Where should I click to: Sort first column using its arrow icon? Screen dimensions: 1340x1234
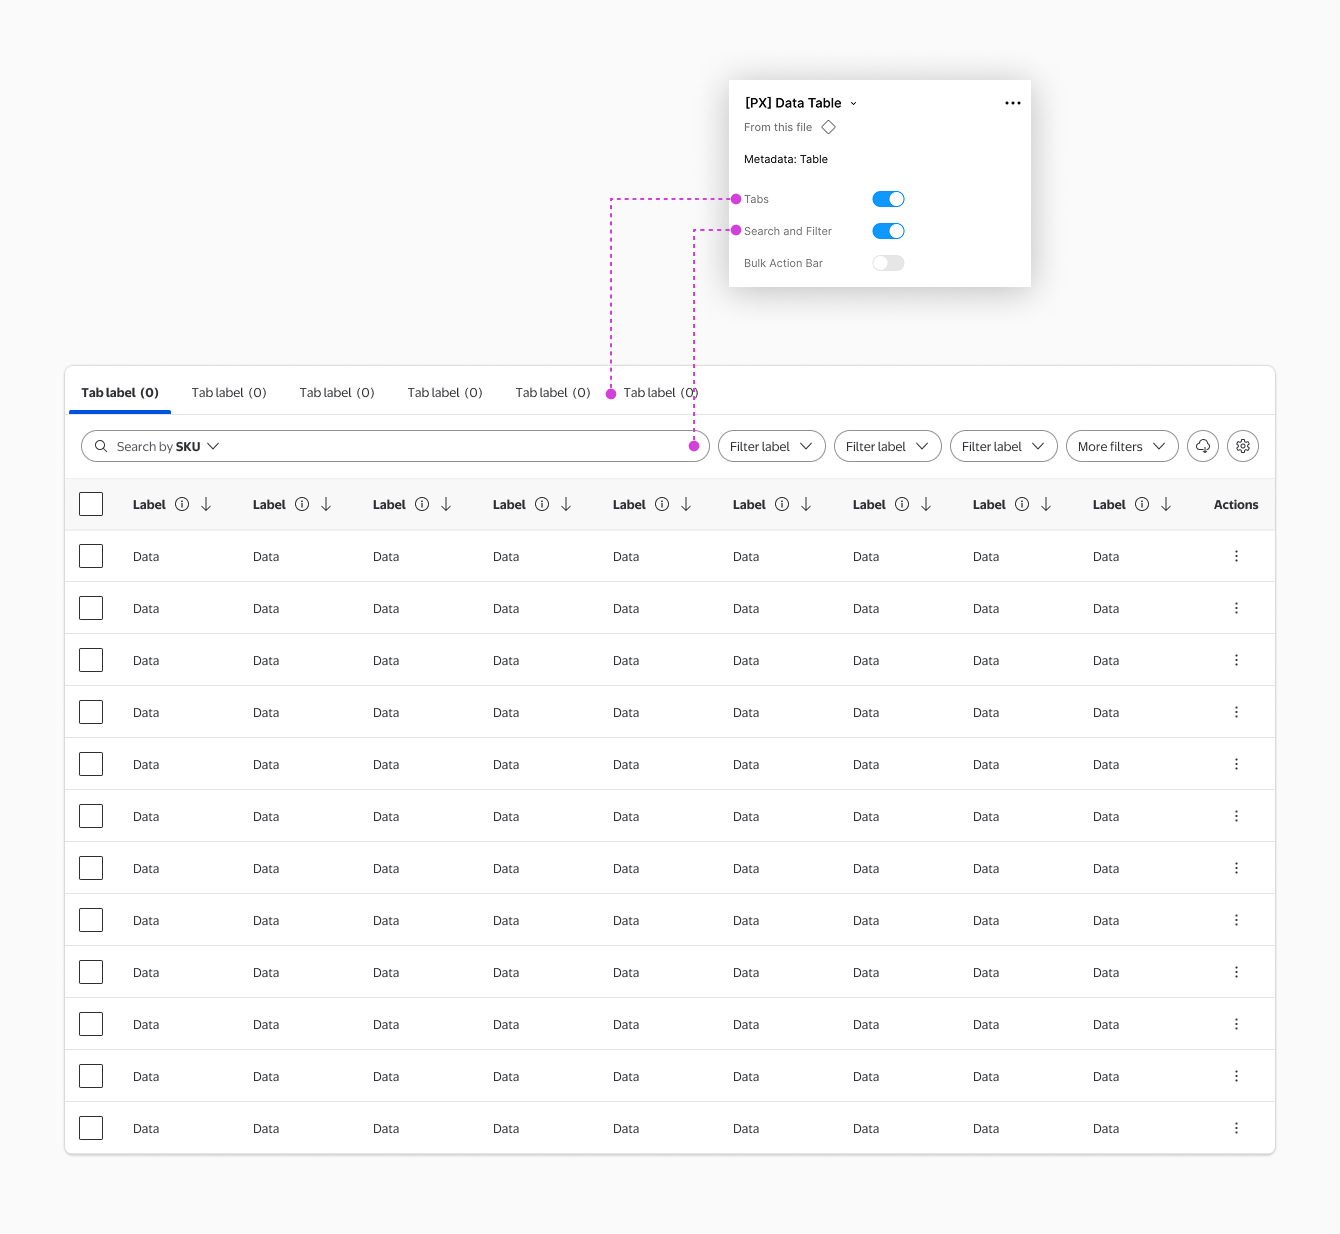(206, 505)
